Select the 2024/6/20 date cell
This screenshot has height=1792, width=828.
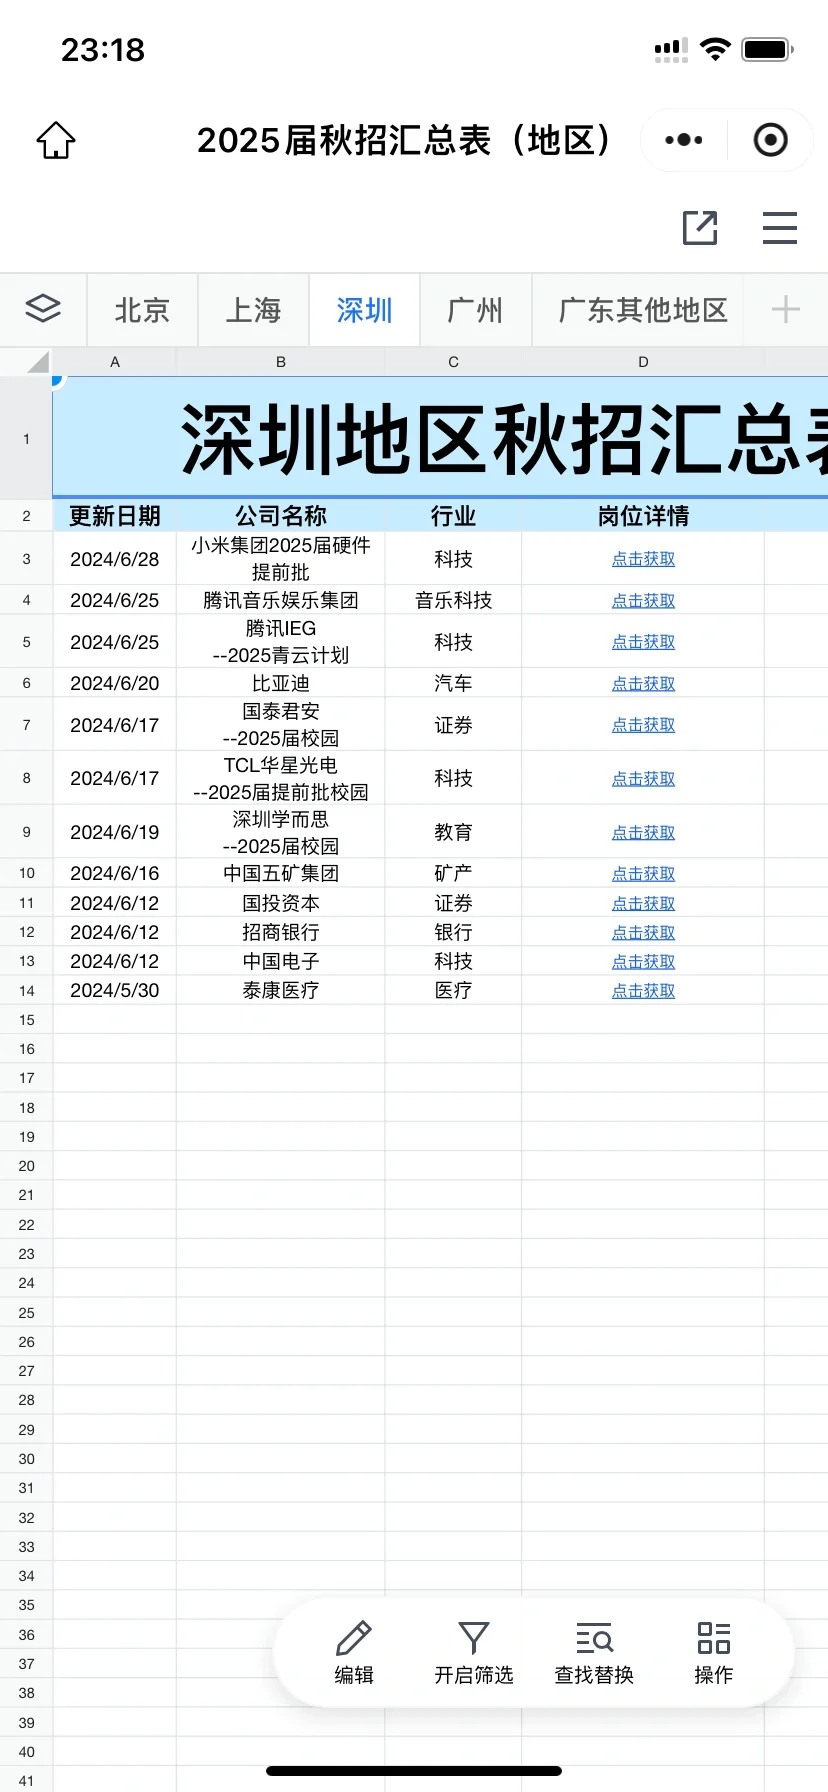[115, 683]
